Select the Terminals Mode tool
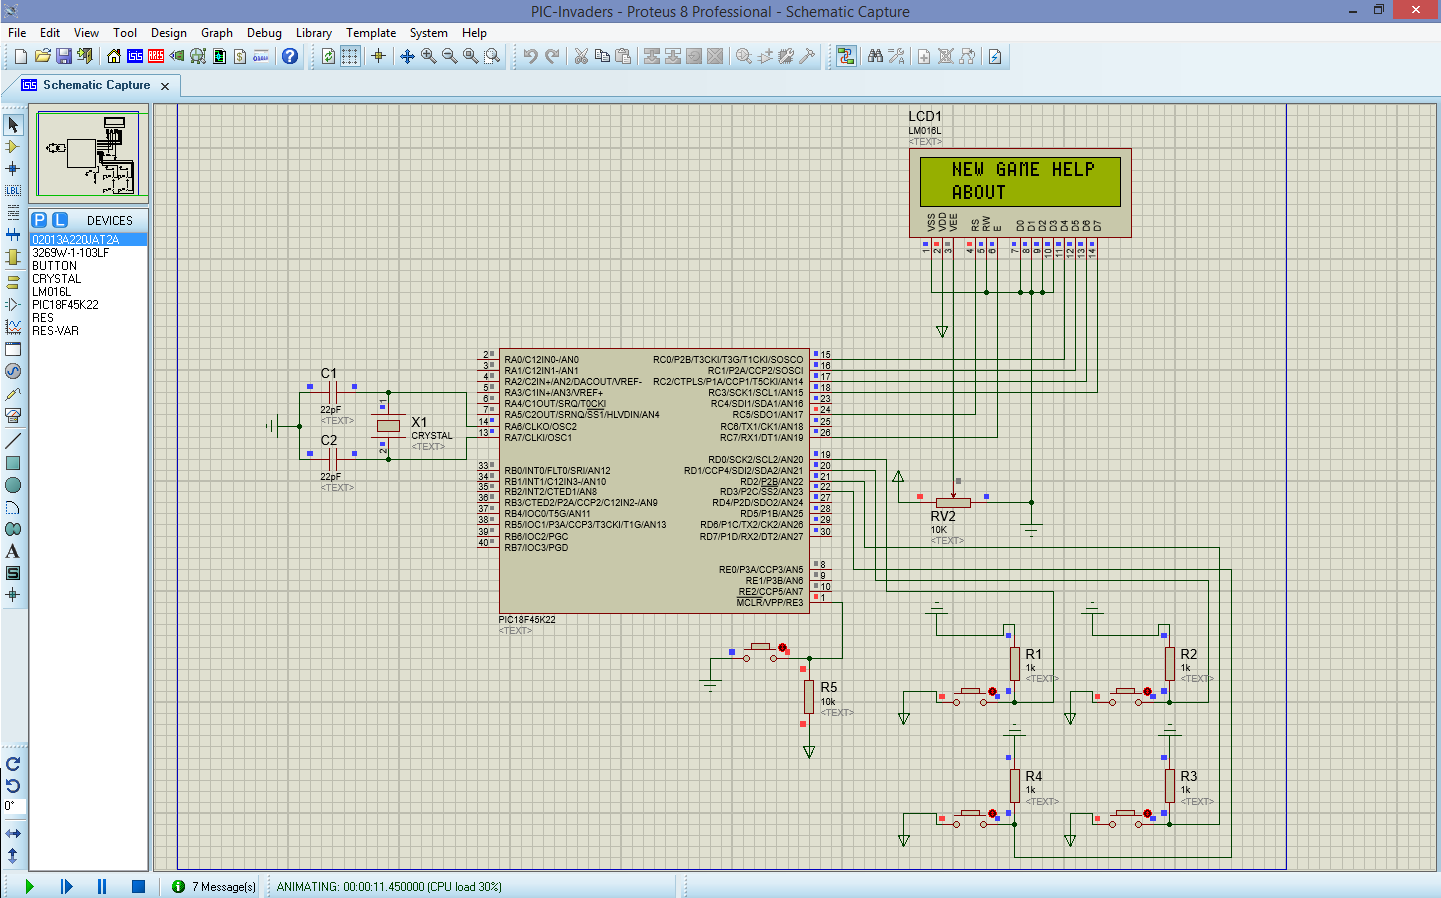The height and width of the screenshot is (898, 1441). pos(13,283)
